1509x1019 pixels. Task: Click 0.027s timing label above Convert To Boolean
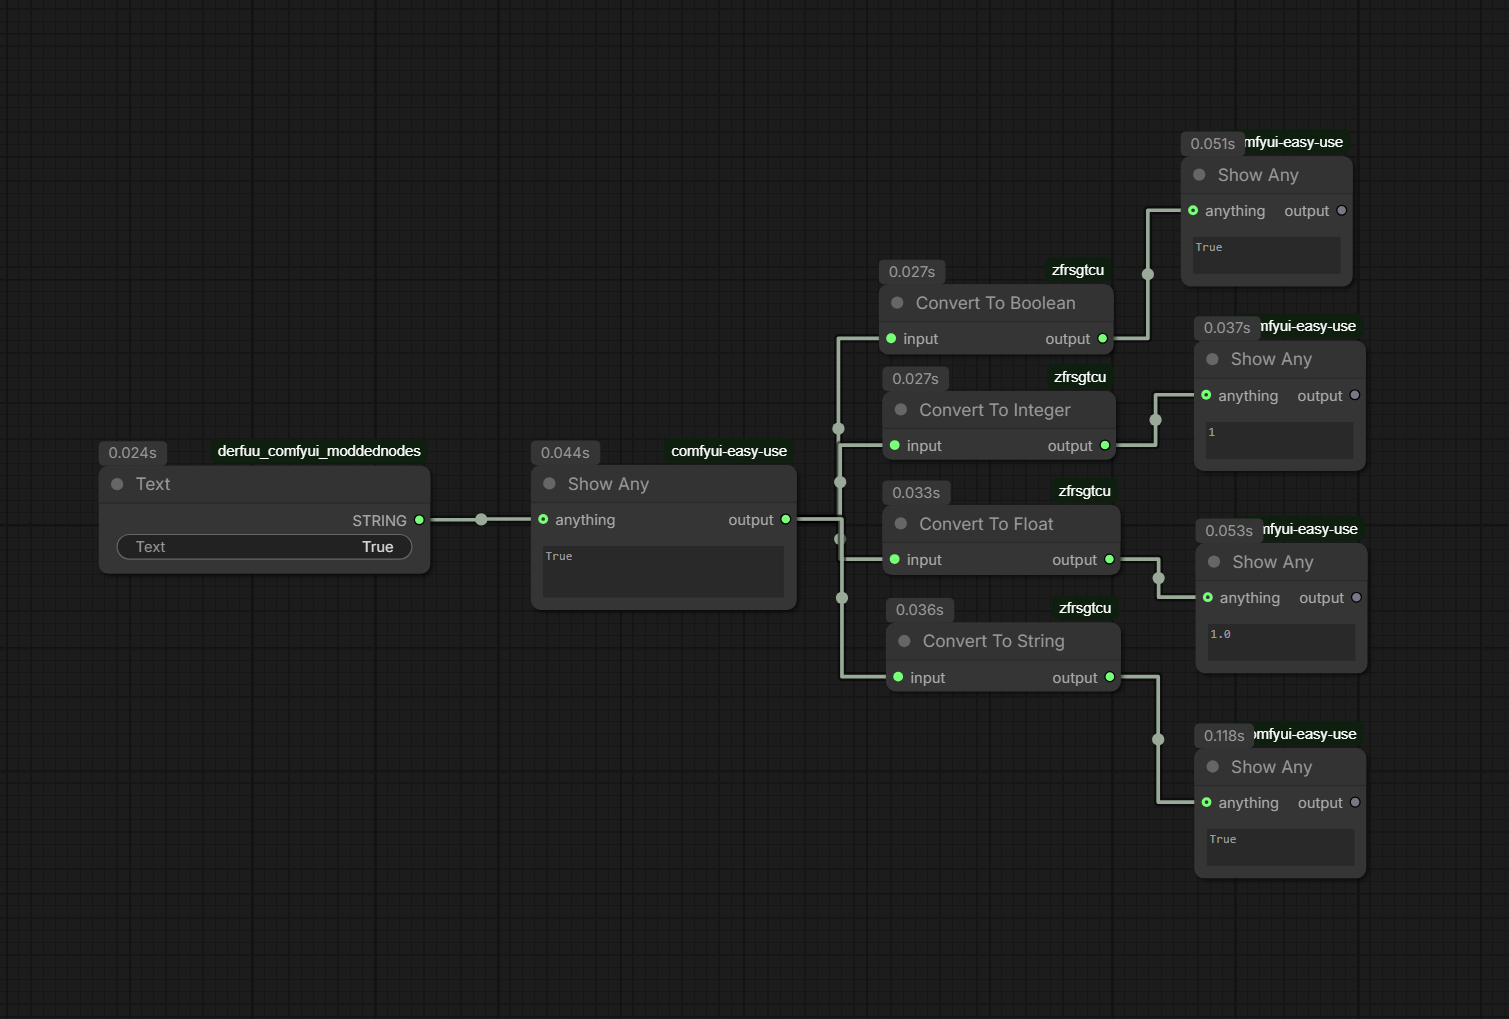coord(912,272)
